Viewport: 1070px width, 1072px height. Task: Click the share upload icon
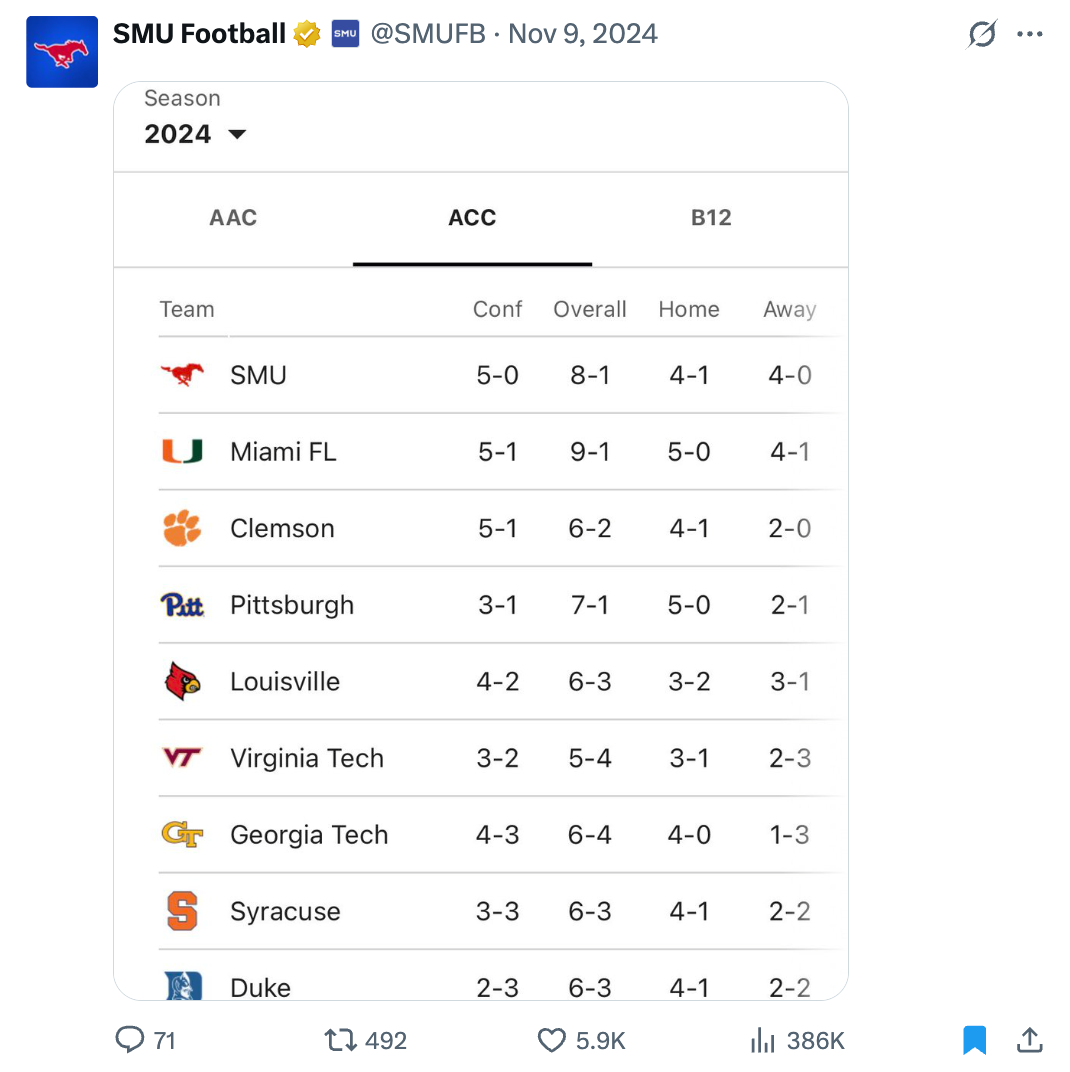1029,1040
